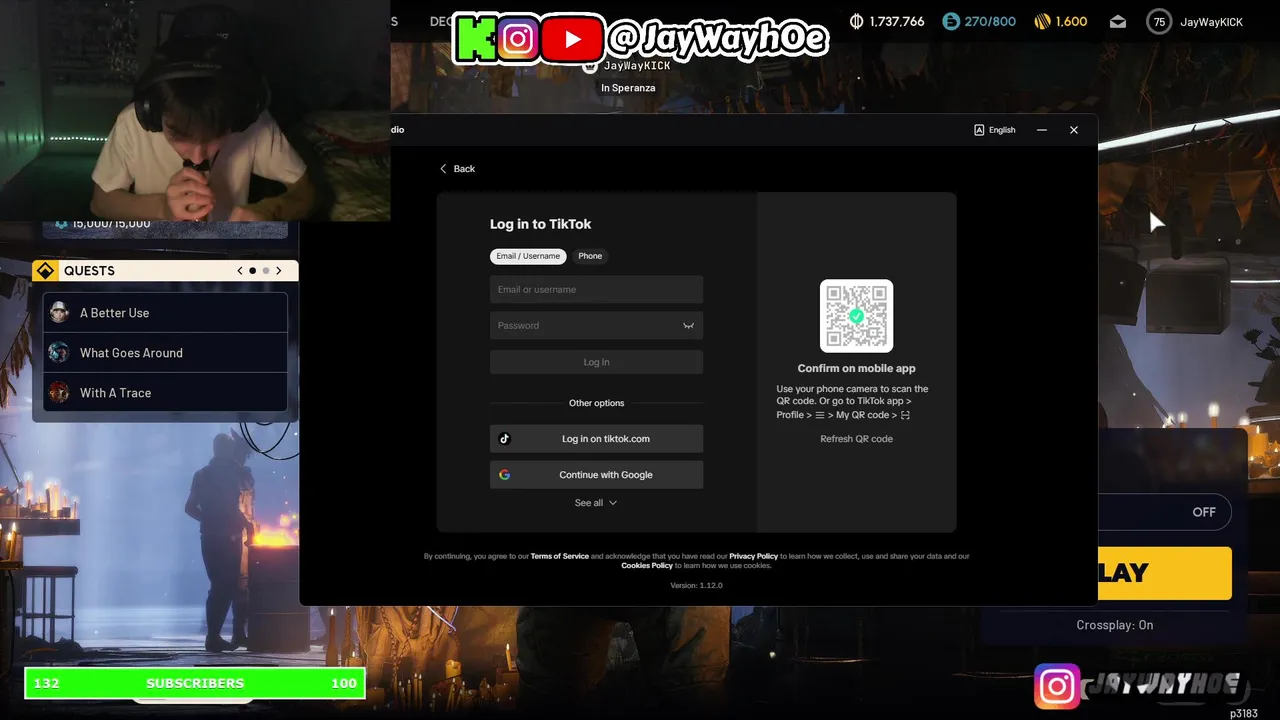Viewport: 1280px width, 720px height.
Task: Minimize the TikTok login window
Action: point(1041,130)
